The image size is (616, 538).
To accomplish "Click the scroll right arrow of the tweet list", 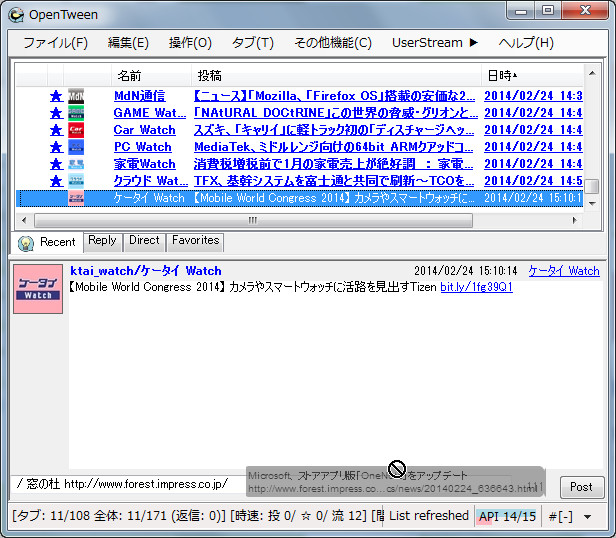I will pos(575,220).
